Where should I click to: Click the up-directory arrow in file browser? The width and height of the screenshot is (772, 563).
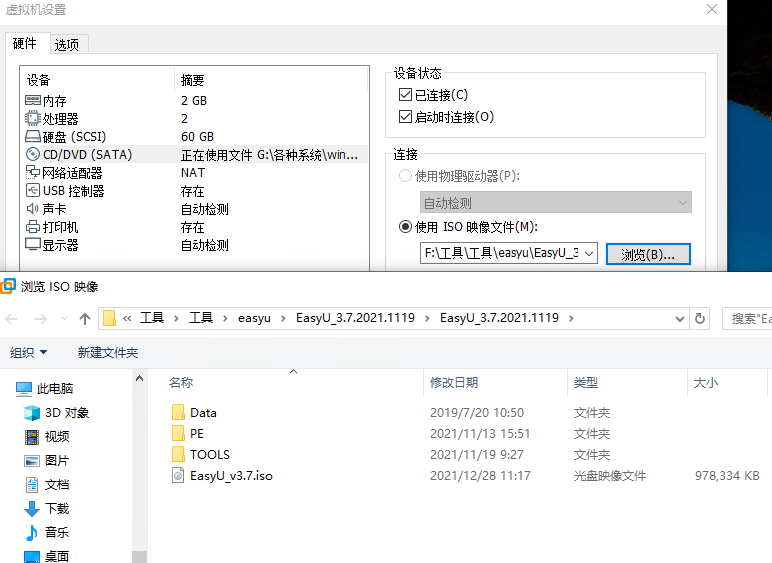coord(85,318)
